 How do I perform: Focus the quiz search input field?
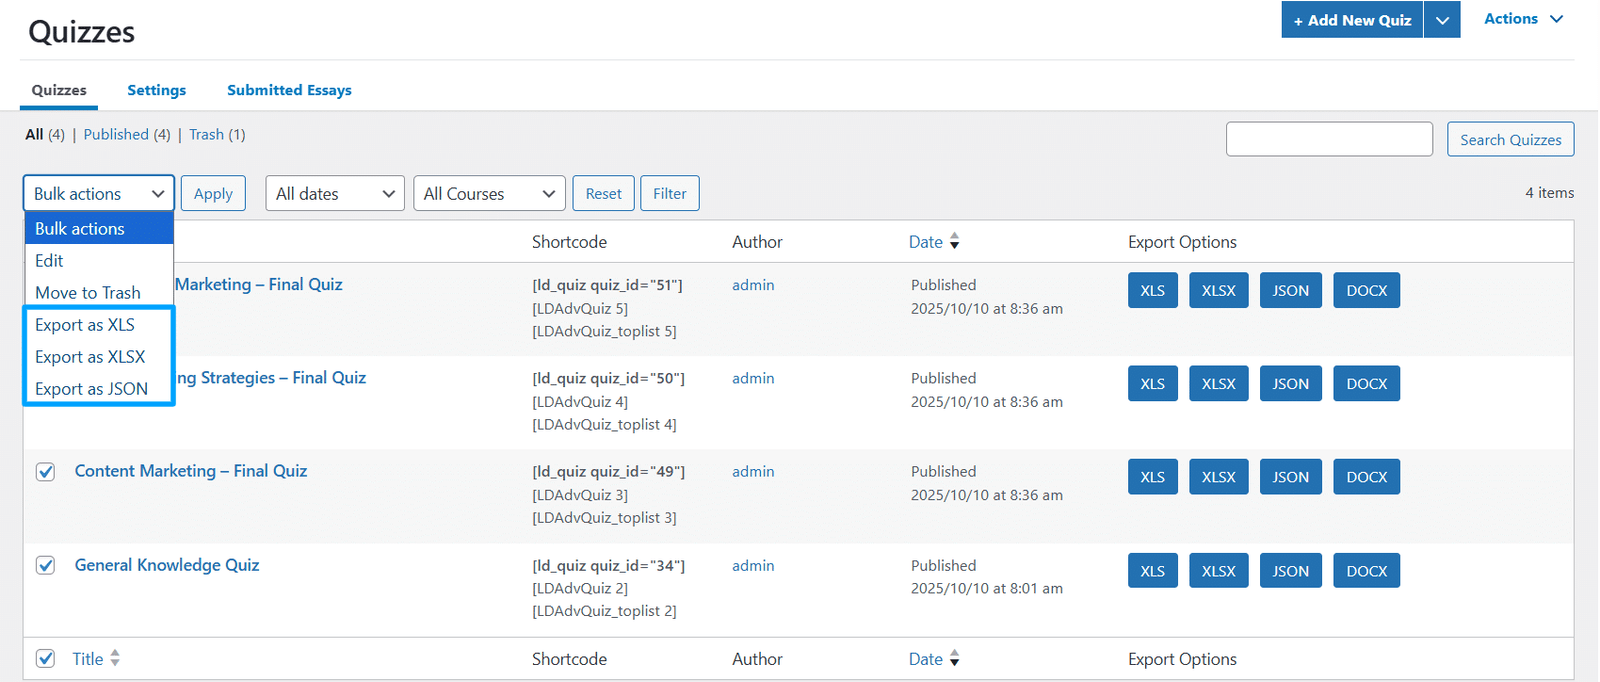click(1329, 139)
